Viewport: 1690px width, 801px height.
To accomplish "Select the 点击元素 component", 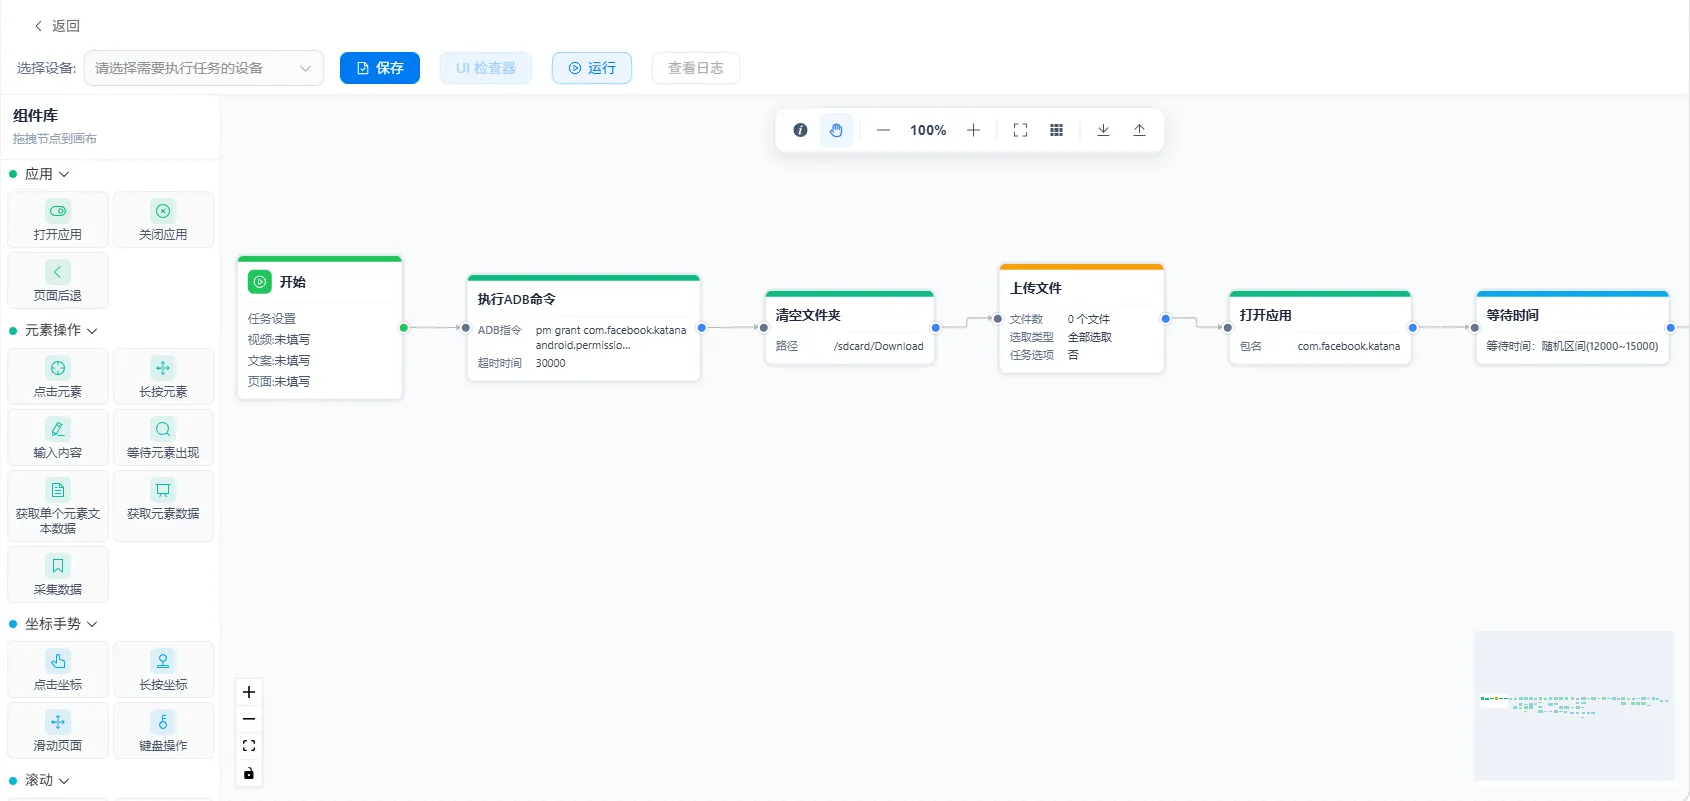I will tap(58, 377).
